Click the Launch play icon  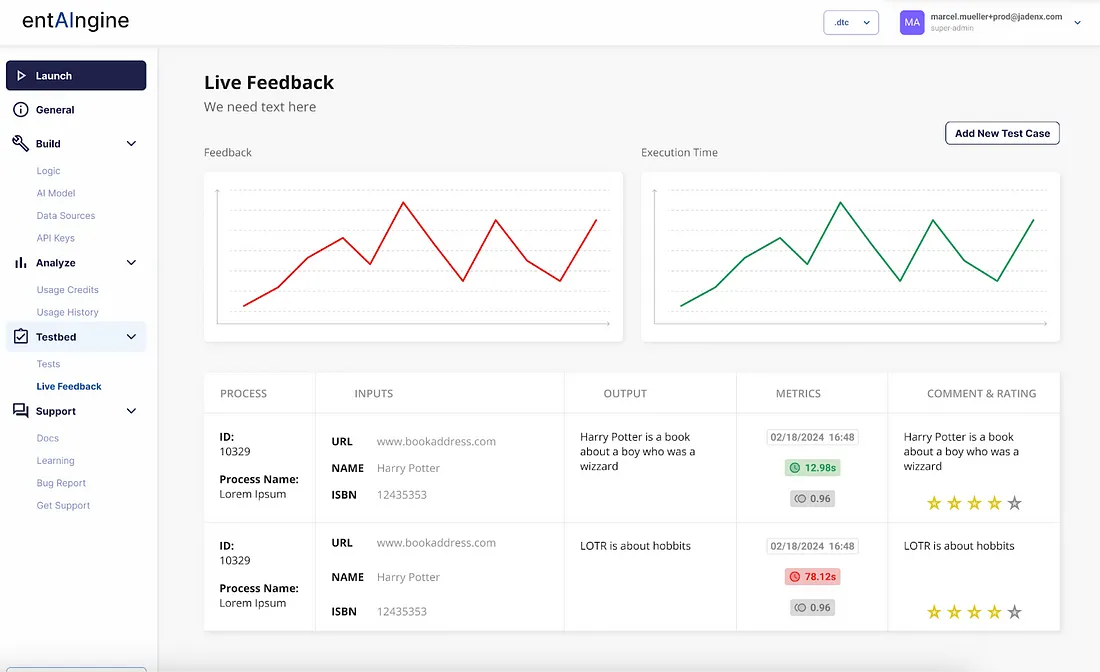[21, 76]
